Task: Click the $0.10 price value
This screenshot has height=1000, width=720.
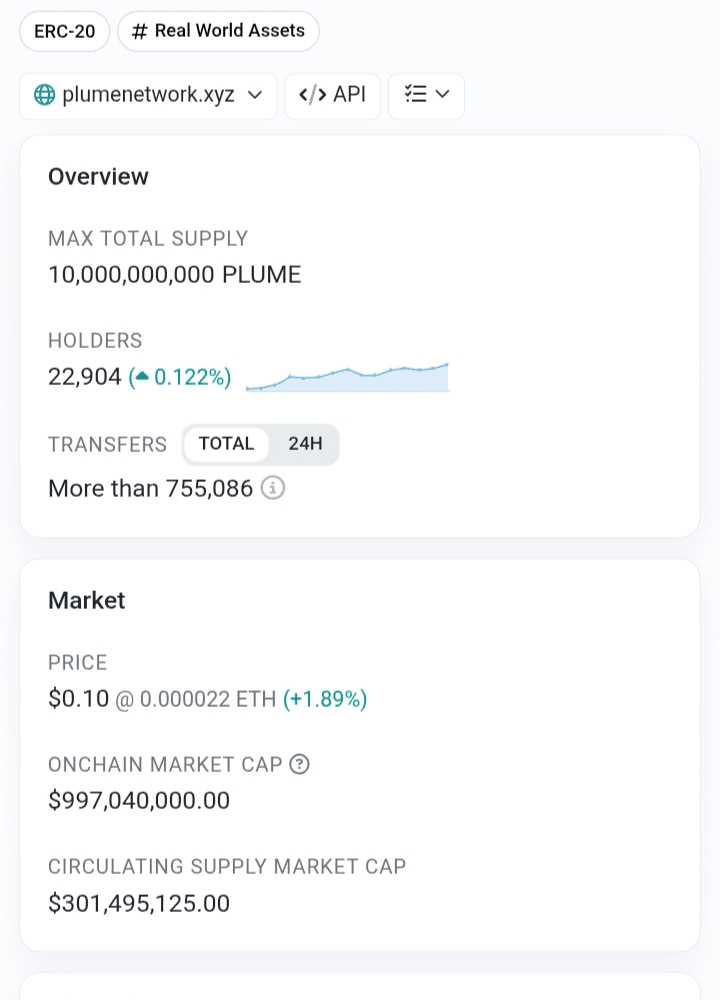Action: point(78,698)
